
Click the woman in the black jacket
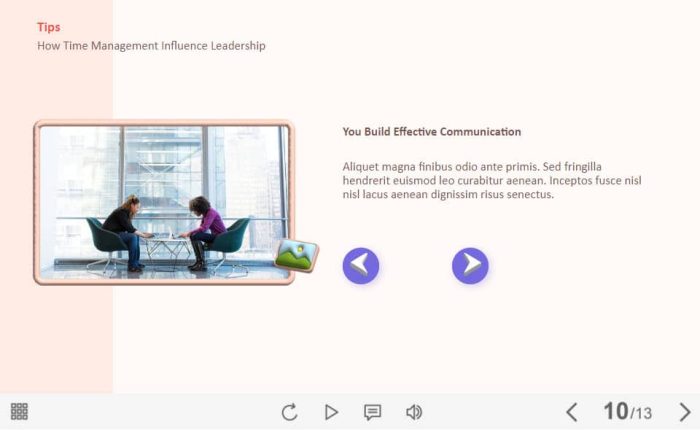tap(126, 232)
